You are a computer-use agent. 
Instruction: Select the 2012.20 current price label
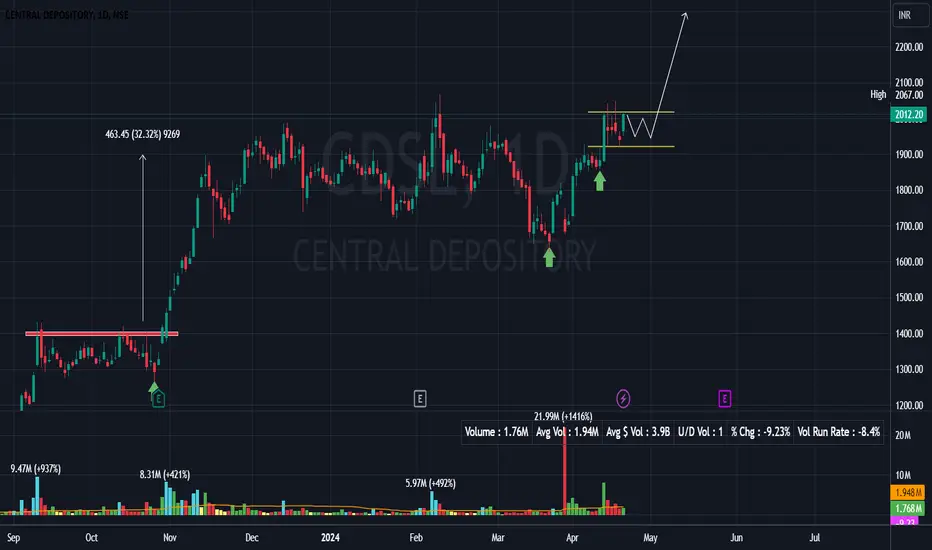tap(908, 114)
